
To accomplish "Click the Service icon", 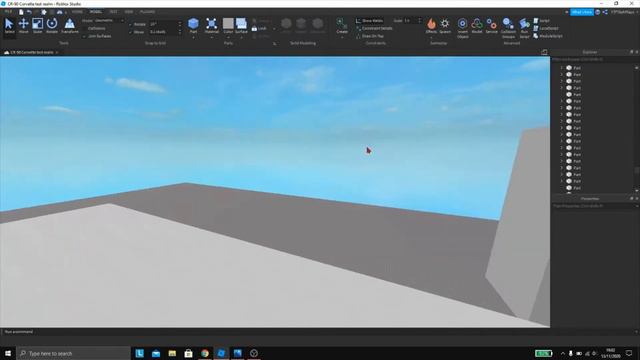I will 491,24.
